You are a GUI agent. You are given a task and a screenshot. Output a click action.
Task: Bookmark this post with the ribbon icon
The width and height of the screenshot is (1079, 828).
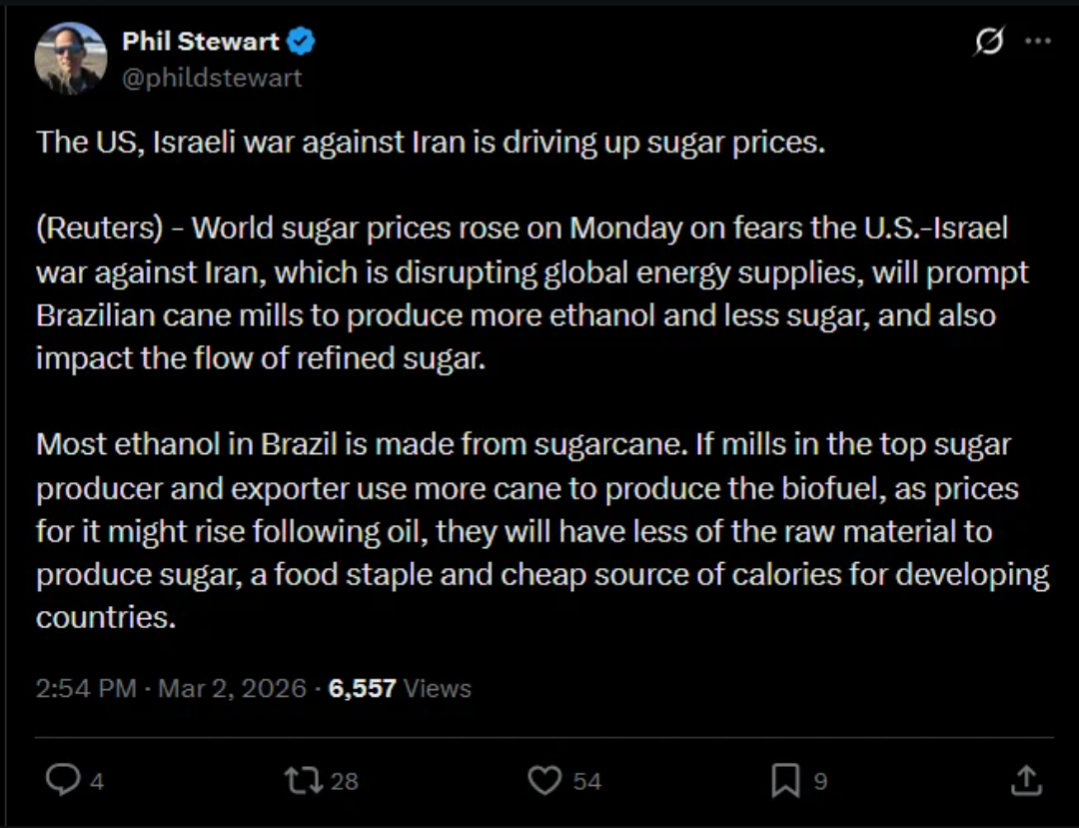coord(785,780)
